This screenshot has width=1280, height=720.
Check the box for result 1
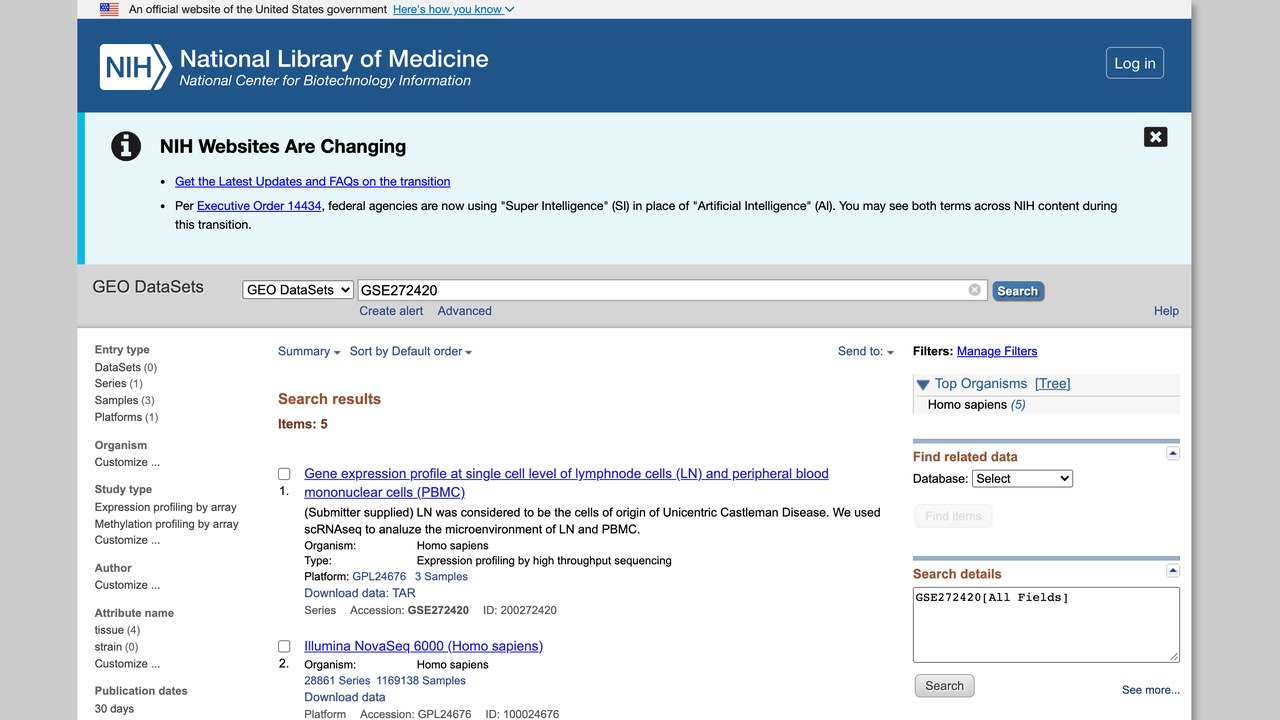click(x=284, y=474)
